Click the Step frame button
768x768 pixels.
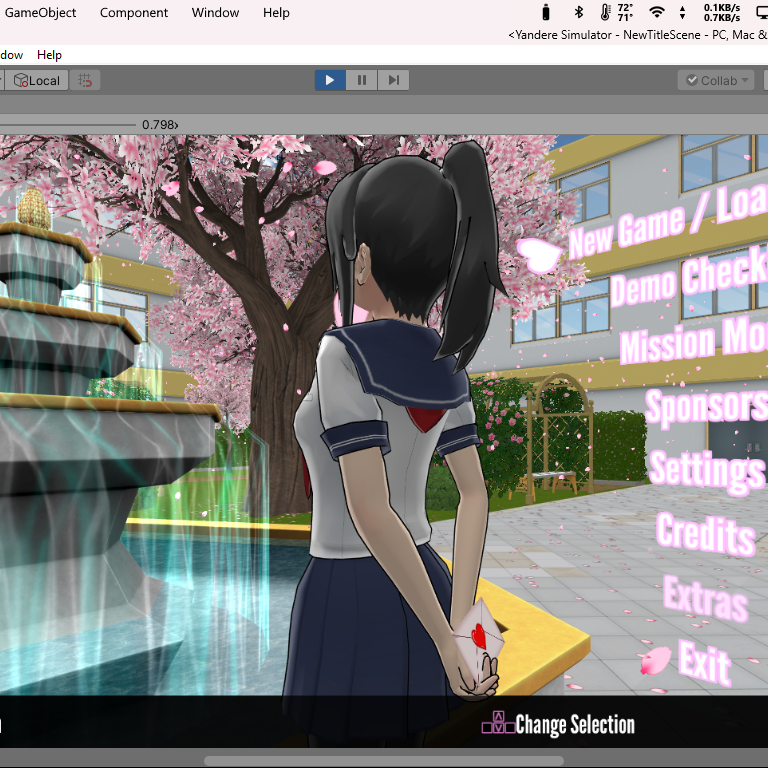[x=394, y=80]
